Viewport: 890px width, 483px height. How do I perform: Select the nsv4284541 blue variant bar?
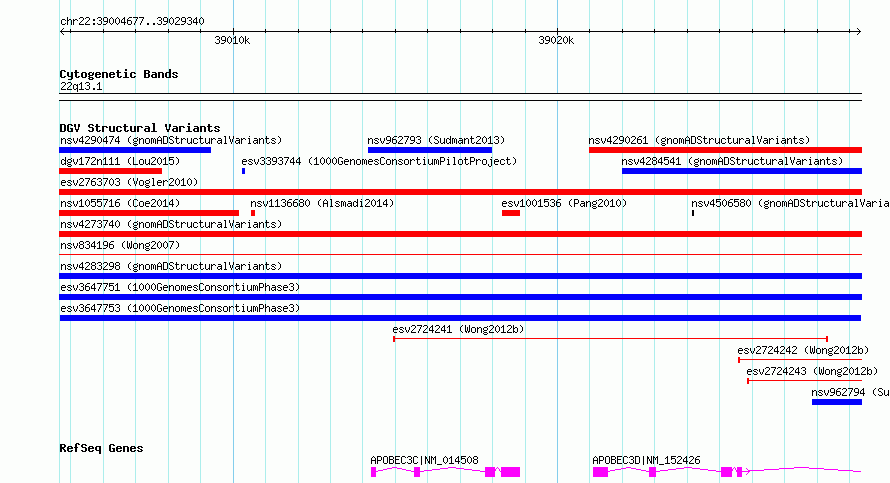pyautogui.click(x=742, y=171)
